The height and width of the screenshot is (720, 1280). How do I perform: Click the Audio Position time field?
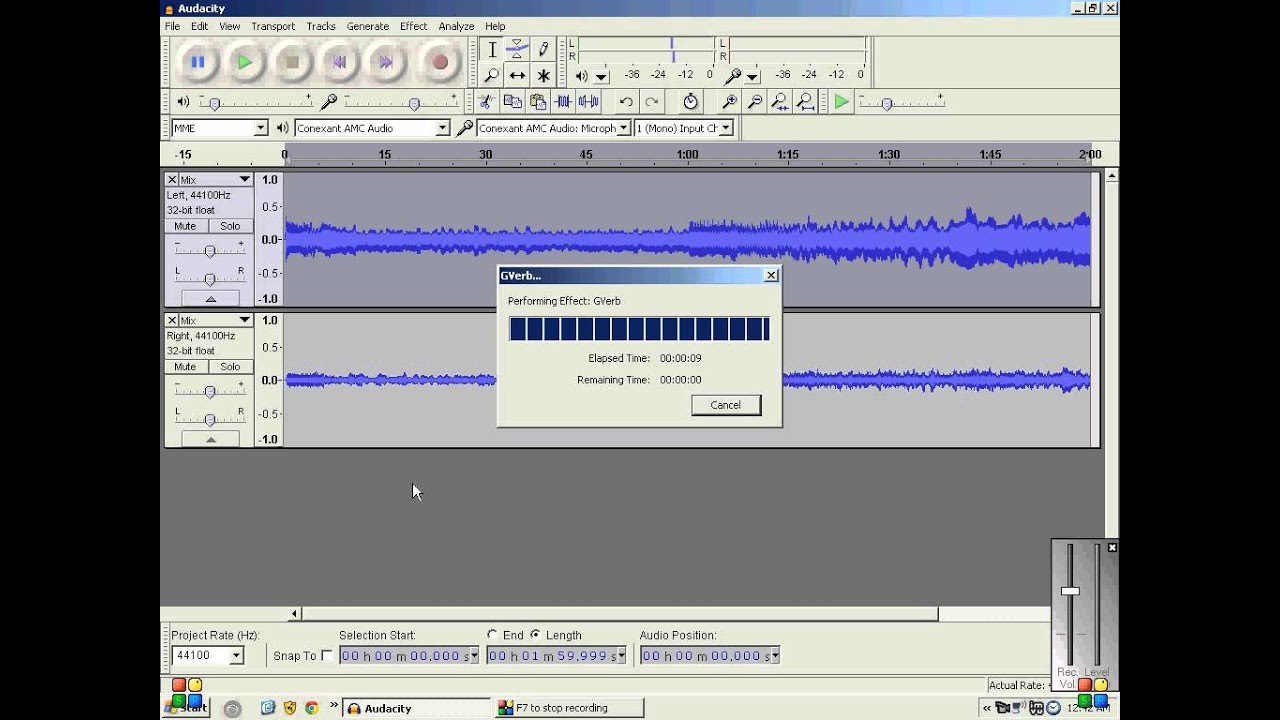tap(709, 656)
